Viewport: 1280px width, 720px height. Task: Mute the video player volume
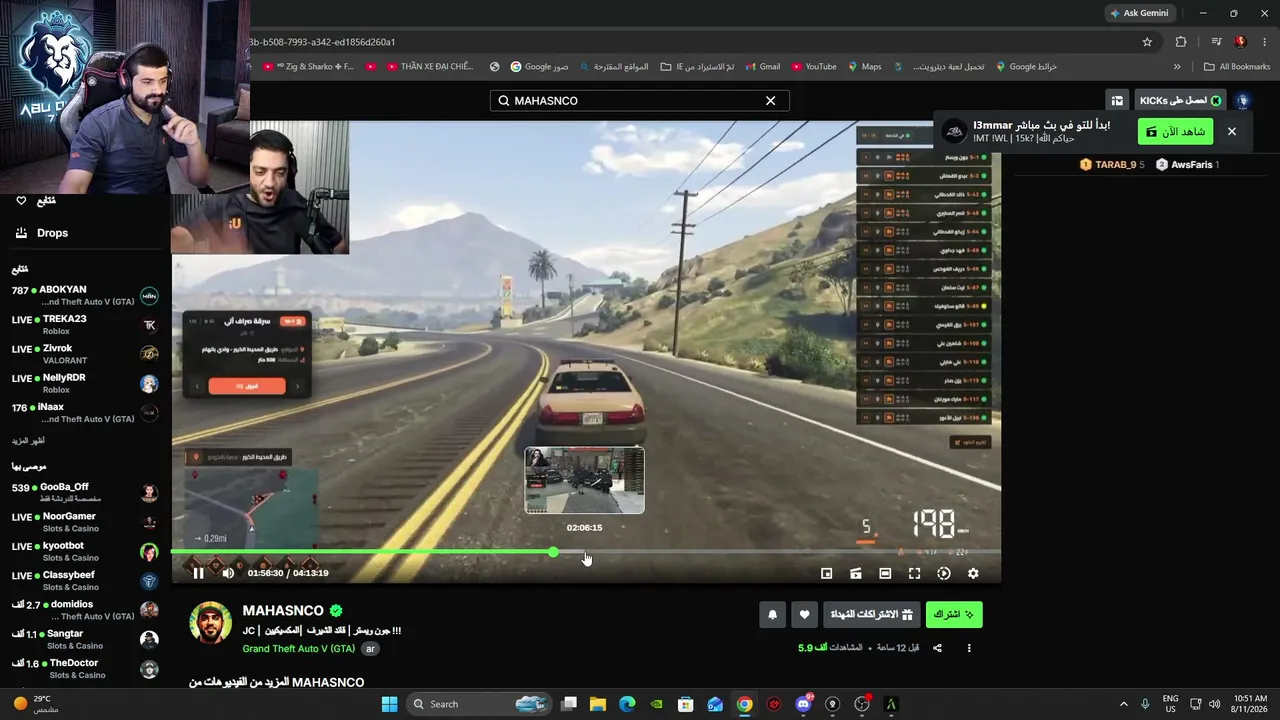[x=228, y=573]
